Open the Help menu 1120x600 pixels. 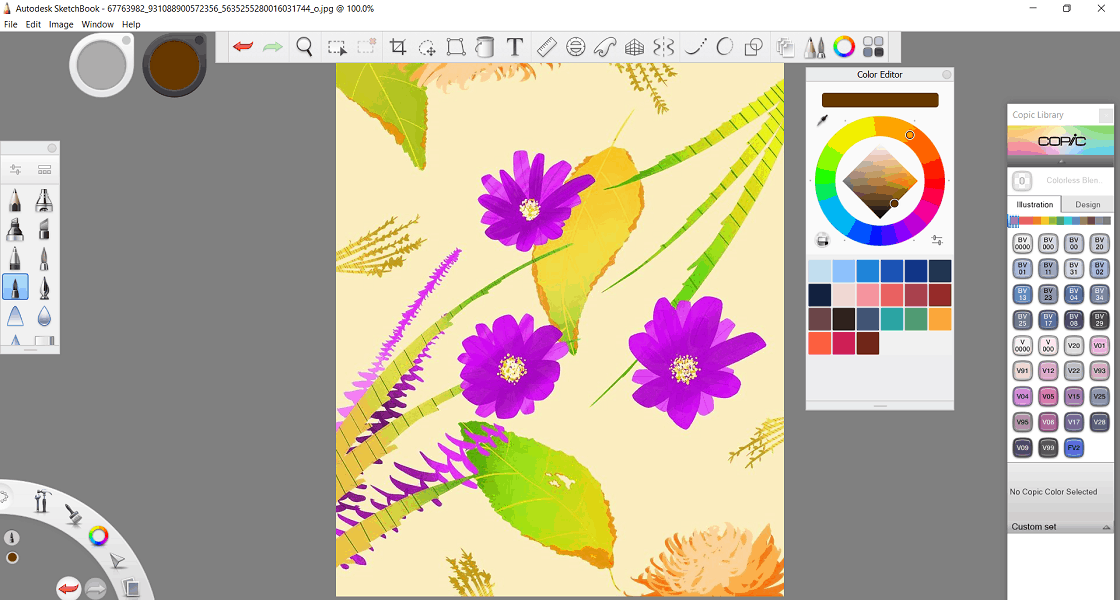click(x=131, y=24)
